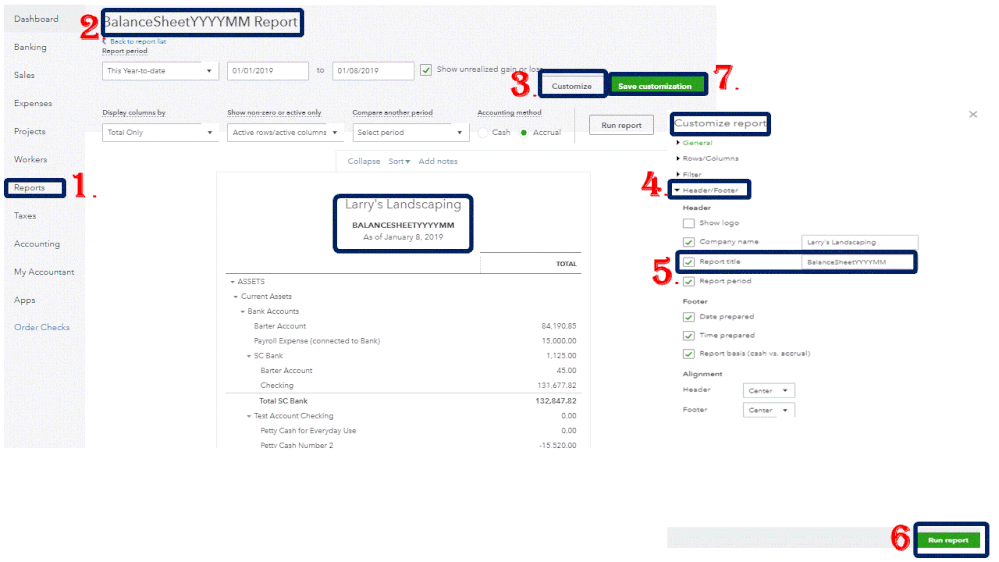This screenshot has width=999, height=562.
Task: Enable Show logo checkbox
Action: click(689, 224)
